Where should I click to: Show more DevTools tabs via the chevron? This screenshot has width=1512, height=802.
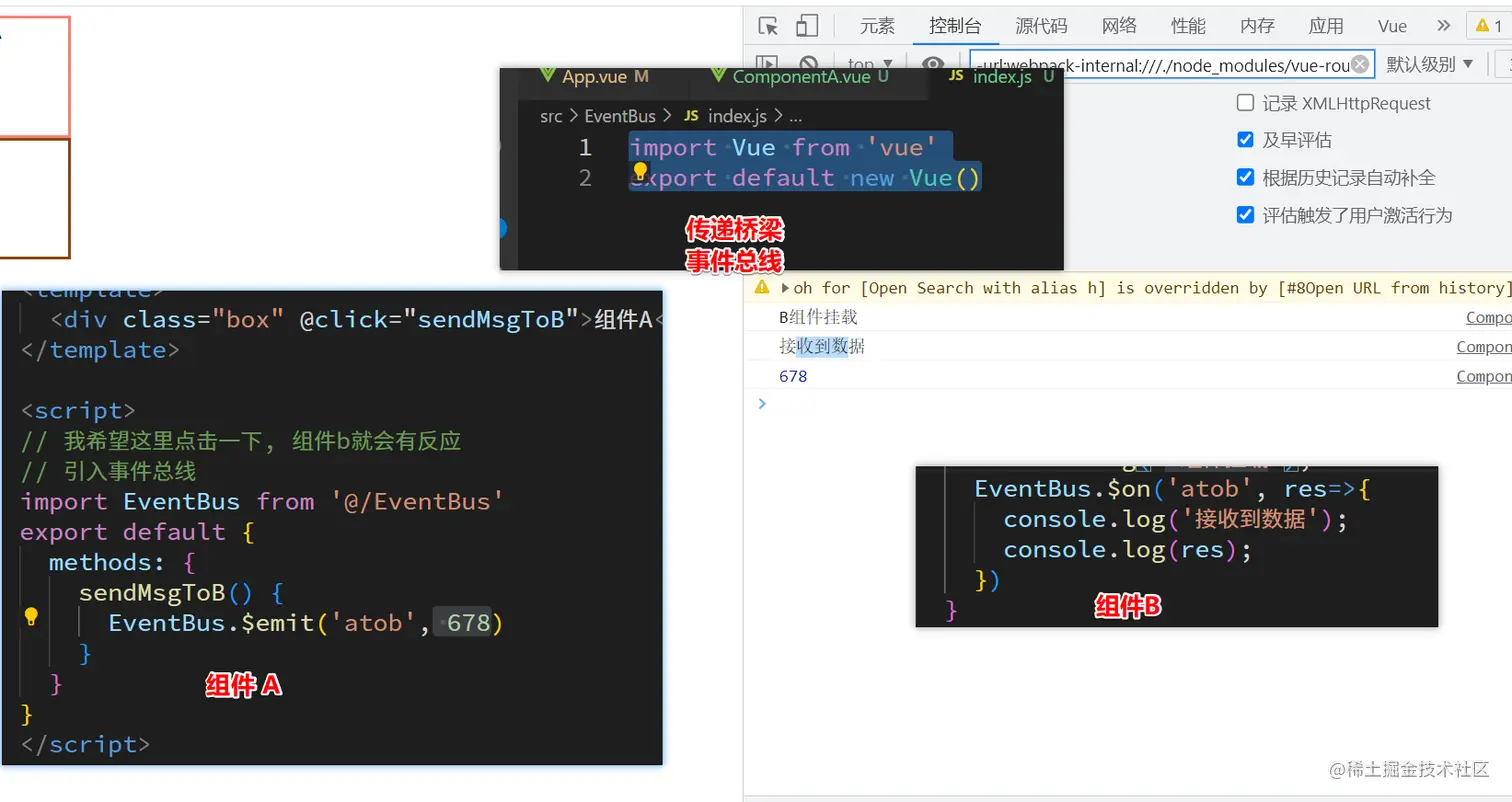[x=1443, y=26]
